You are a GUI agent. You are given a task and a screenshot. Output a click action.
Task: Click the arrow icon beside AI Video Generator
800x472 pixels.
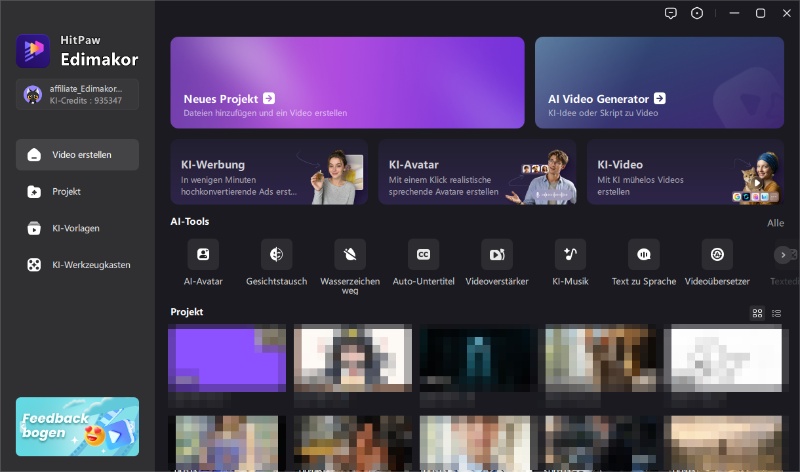click(660, 98)
